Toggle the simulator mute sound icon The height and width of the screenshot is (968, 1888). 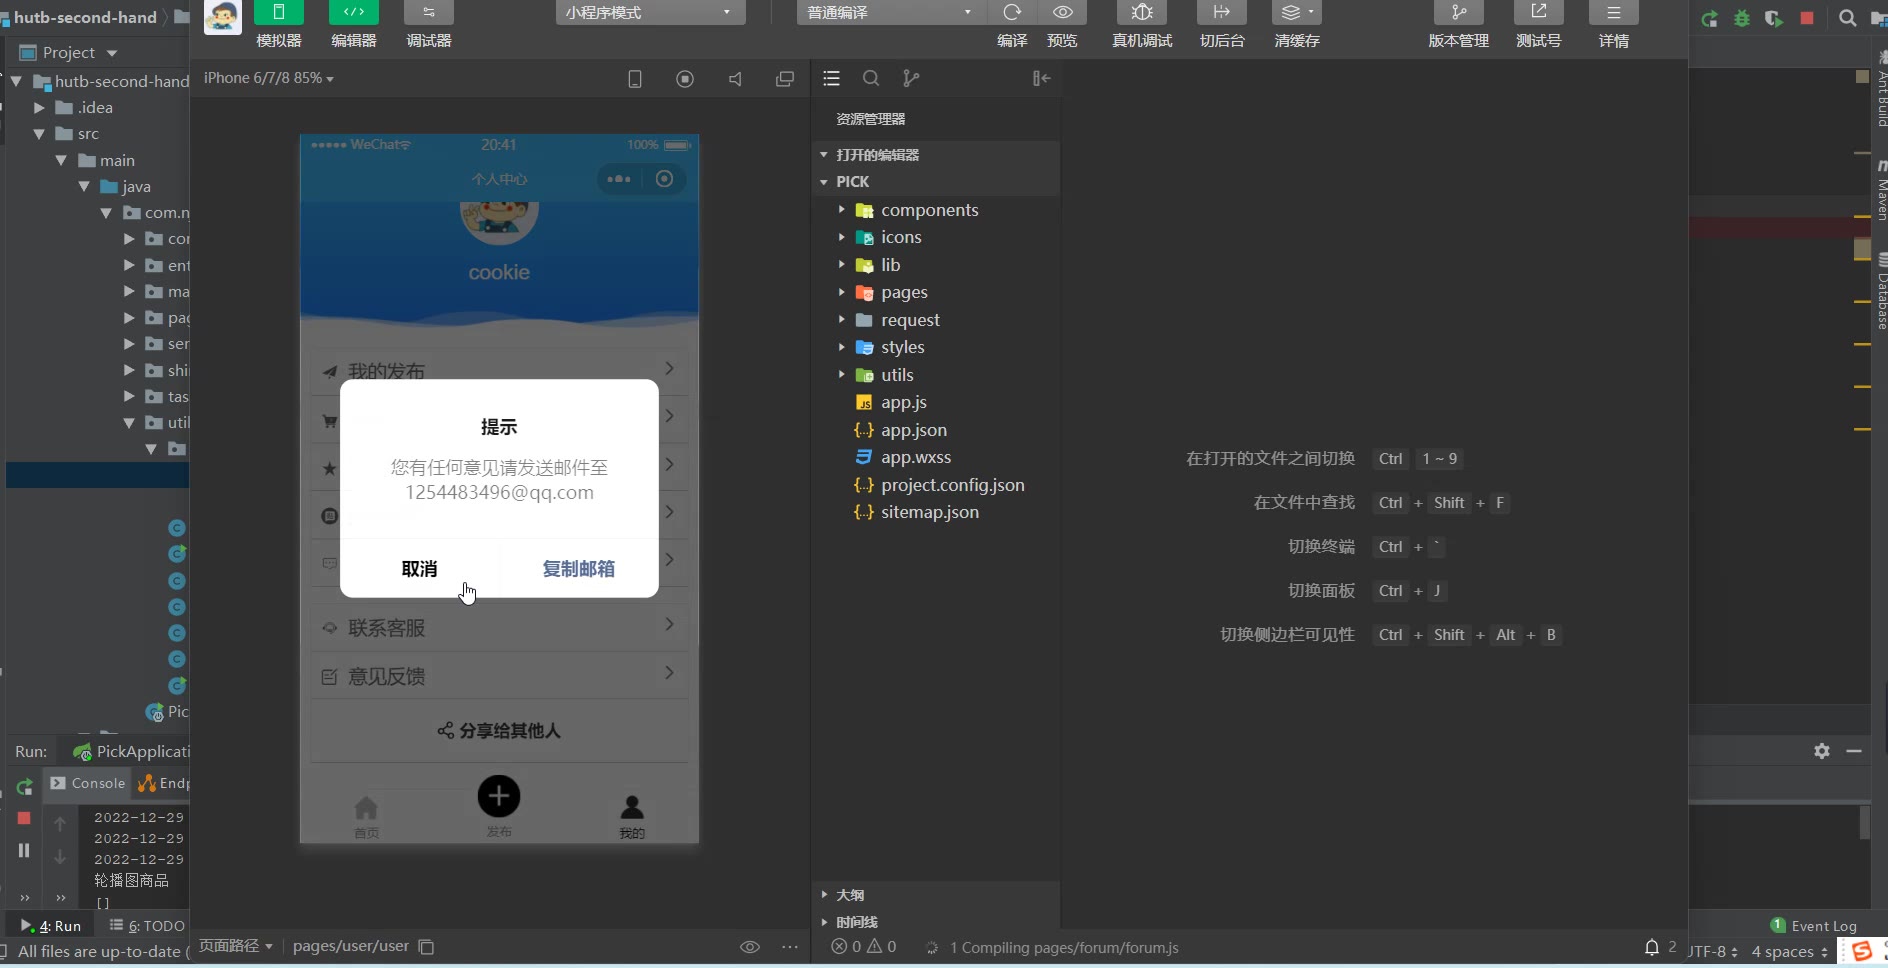click(735, 79)
